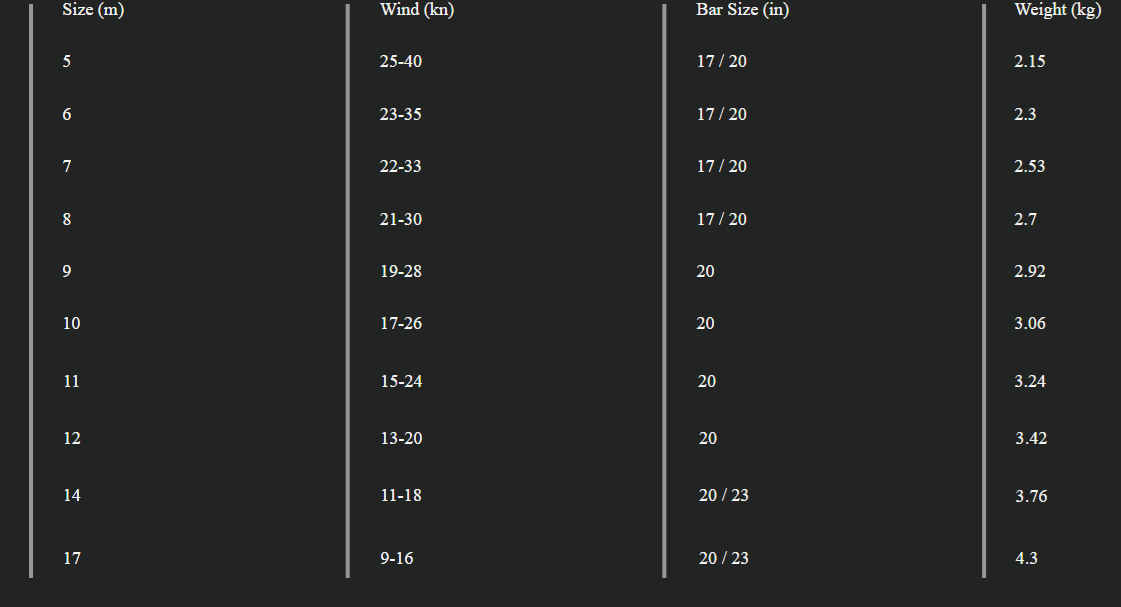1121x607 pixels.
Task: Select the 25-40 wind range cell
Action: (400, 61)
